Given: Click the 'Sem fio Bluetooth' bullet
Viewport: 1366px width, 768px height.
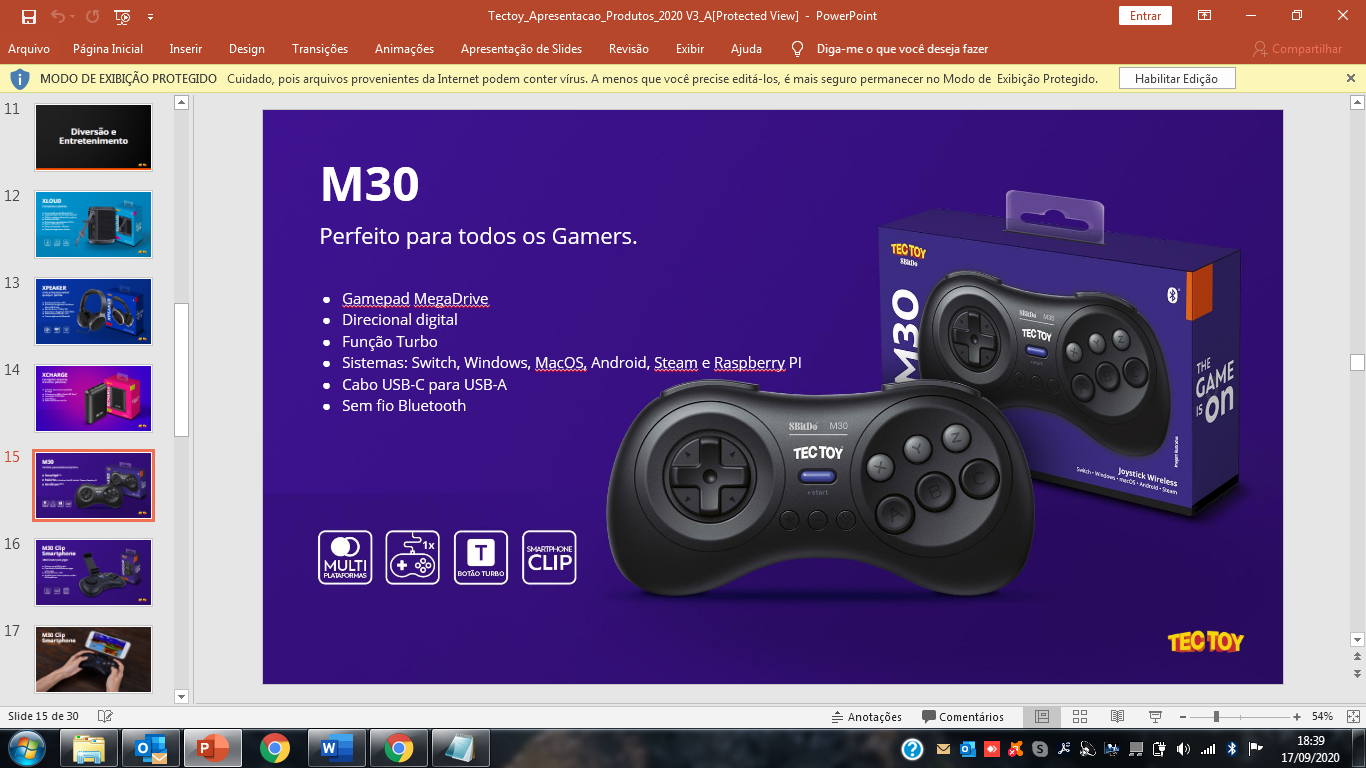Looking at the screenshot, I should coord(404,405).
